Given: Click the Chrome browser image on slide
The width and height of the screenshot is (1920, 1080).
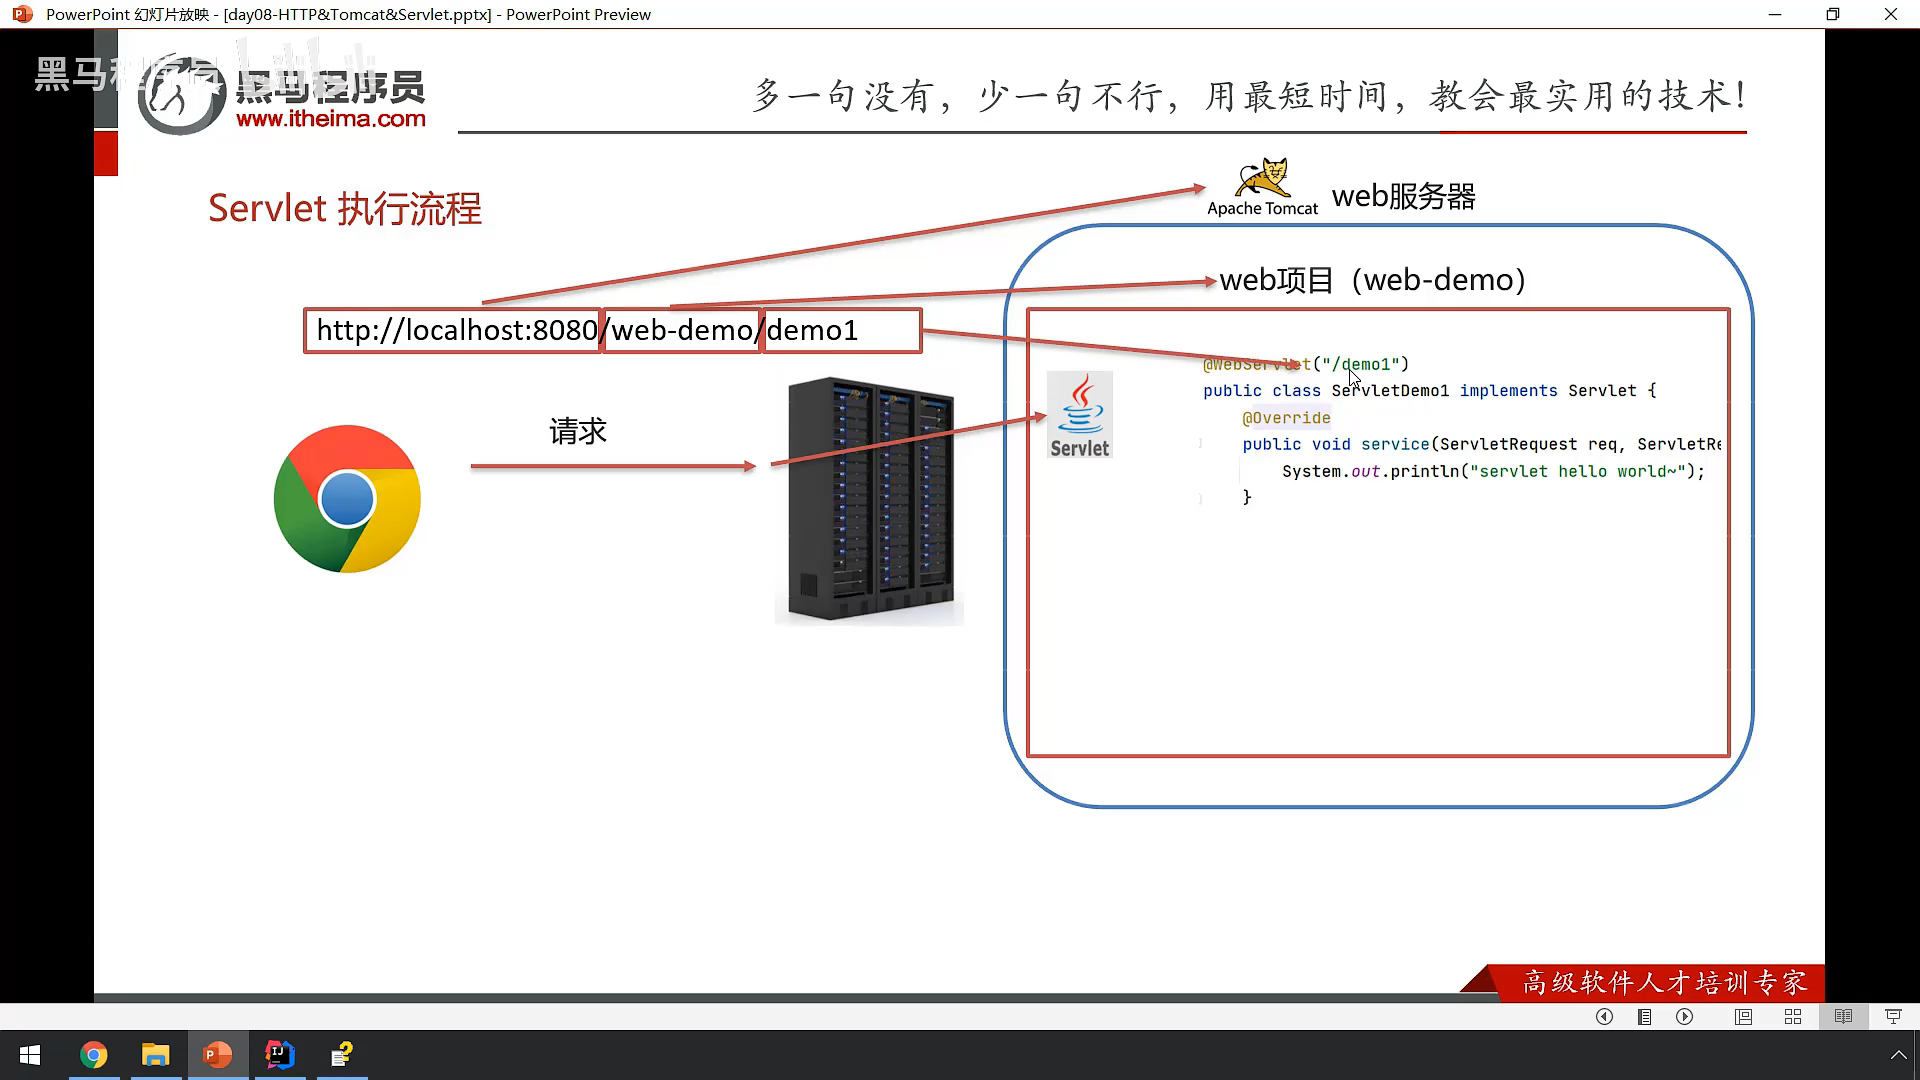Looking at the screenshot, I should pos(347,499).
